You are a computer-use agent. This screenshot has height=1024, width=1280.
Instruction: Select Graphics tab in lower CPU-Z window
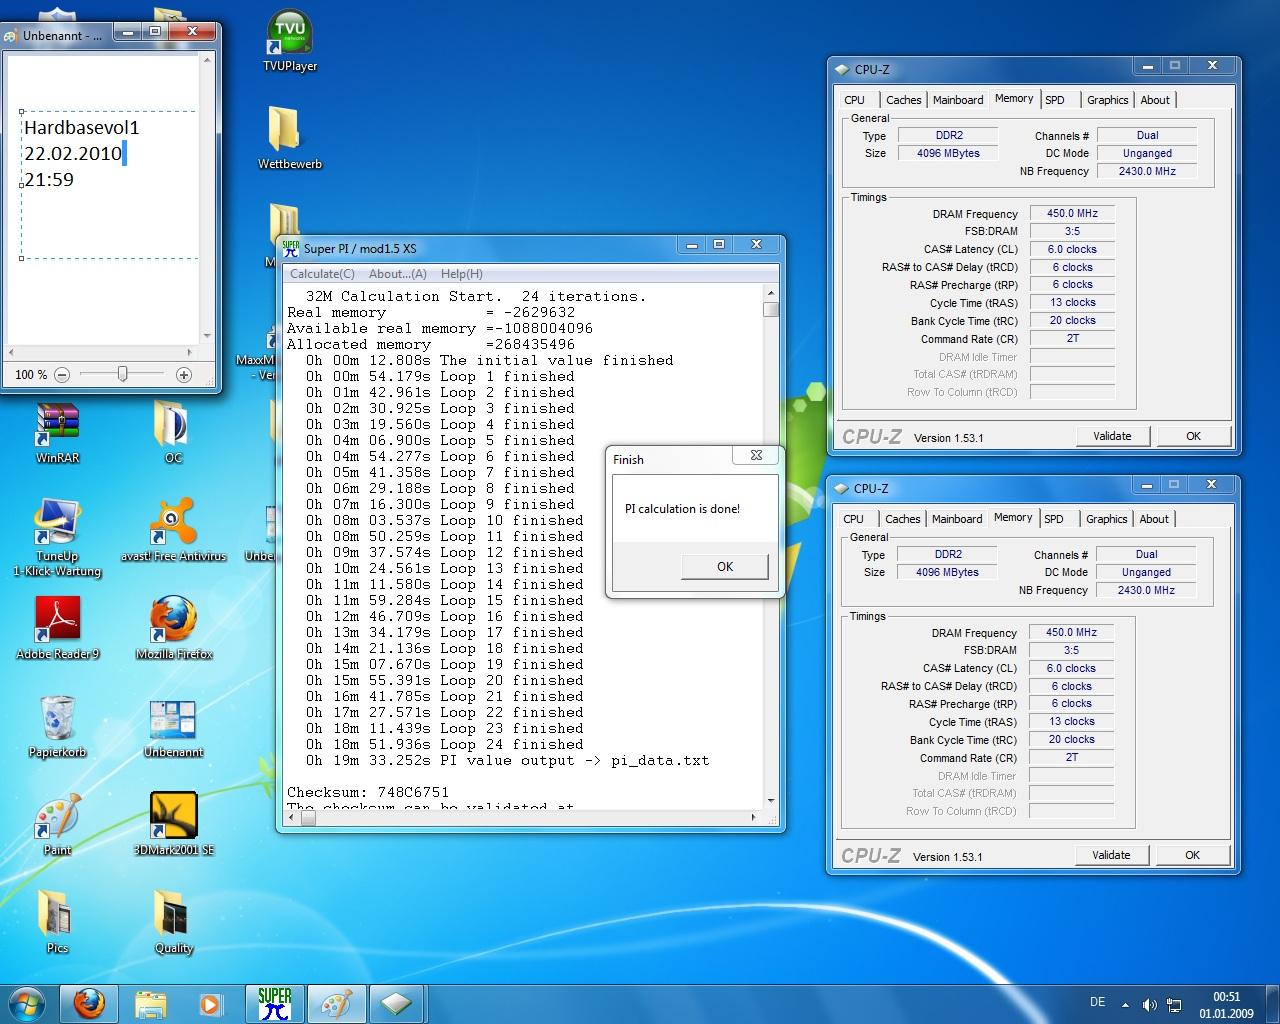pyautogui.click(x=1106, y=519)
